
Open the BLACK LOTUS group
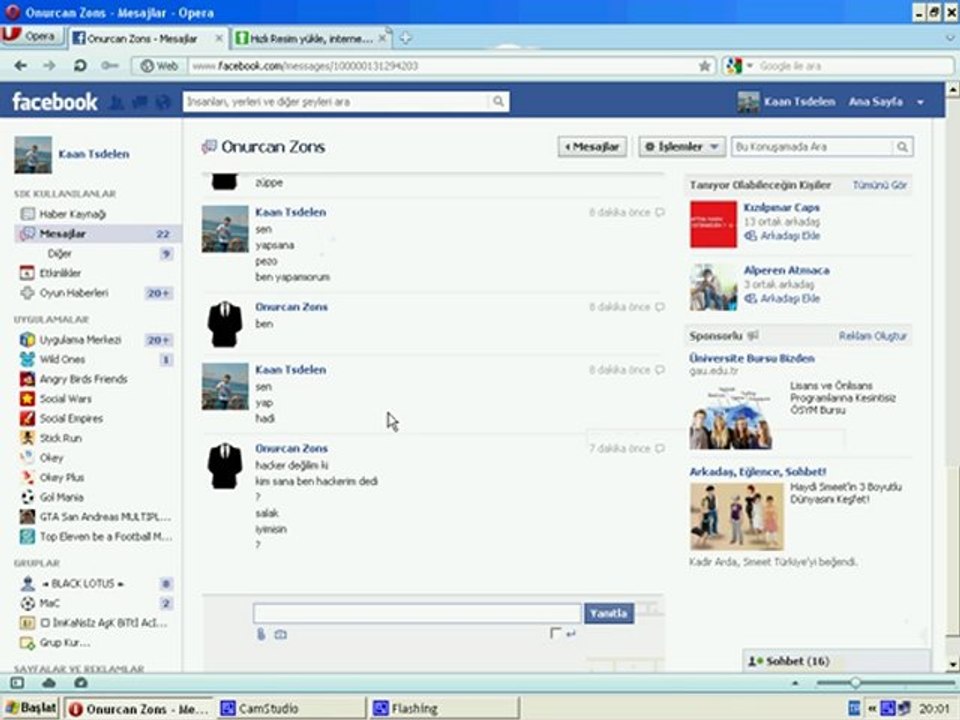(x=82, y=584)
